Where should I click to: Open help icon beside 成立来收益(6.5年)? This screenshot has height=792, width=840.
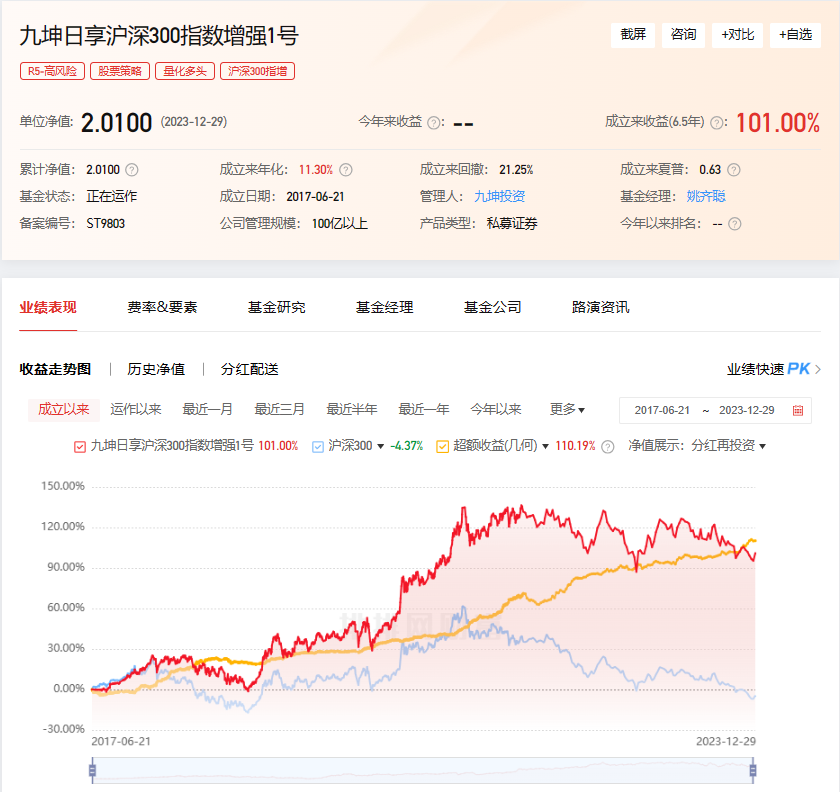click(x=716, y=123)
